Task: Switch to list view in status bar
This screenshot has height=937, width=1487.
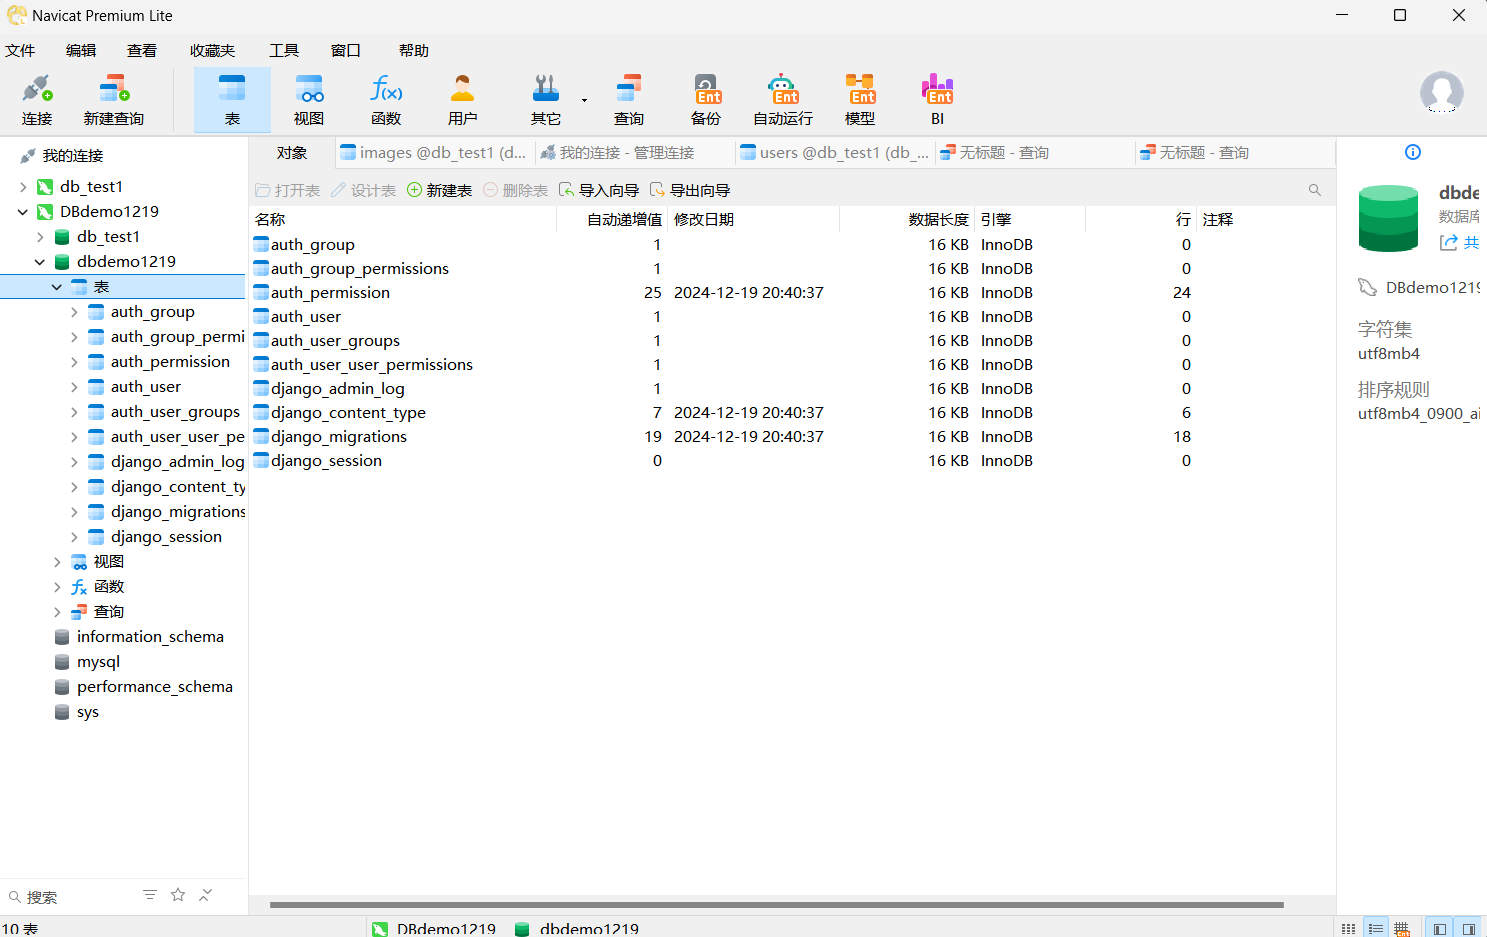Action: pos(1376,929)
